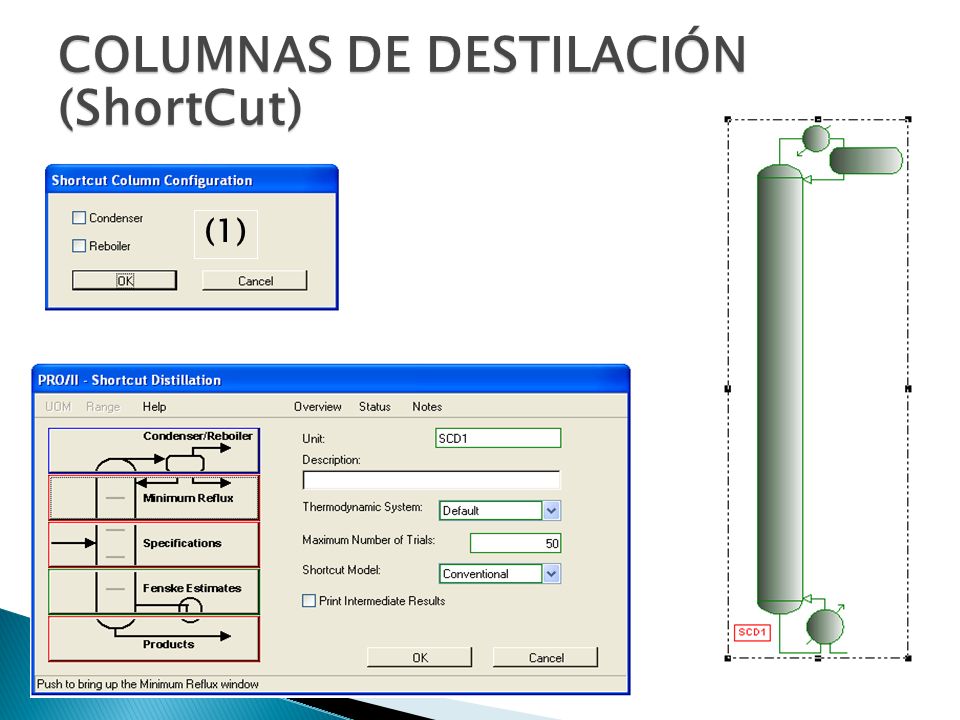The height and width of the screenshot is (720, 960).
Task: Cancel the Shortcut Distillation dialog
Action: click(x=546, y=658)
